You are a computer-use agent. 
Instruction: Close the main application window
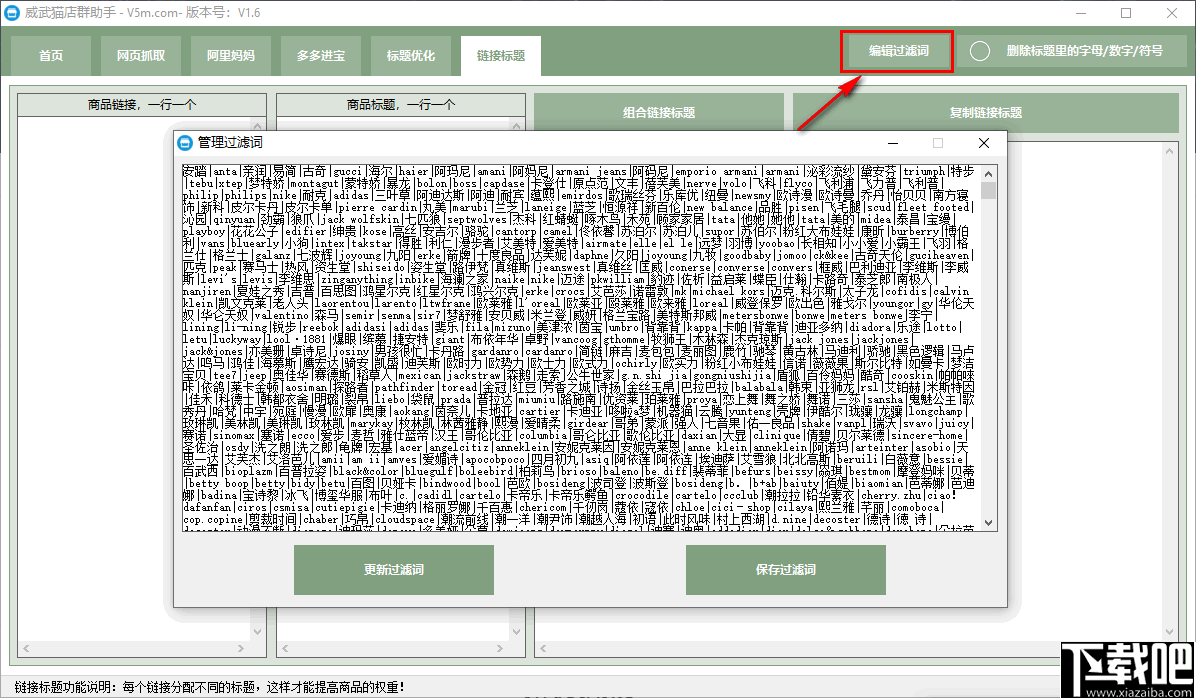coord(1170,13)
